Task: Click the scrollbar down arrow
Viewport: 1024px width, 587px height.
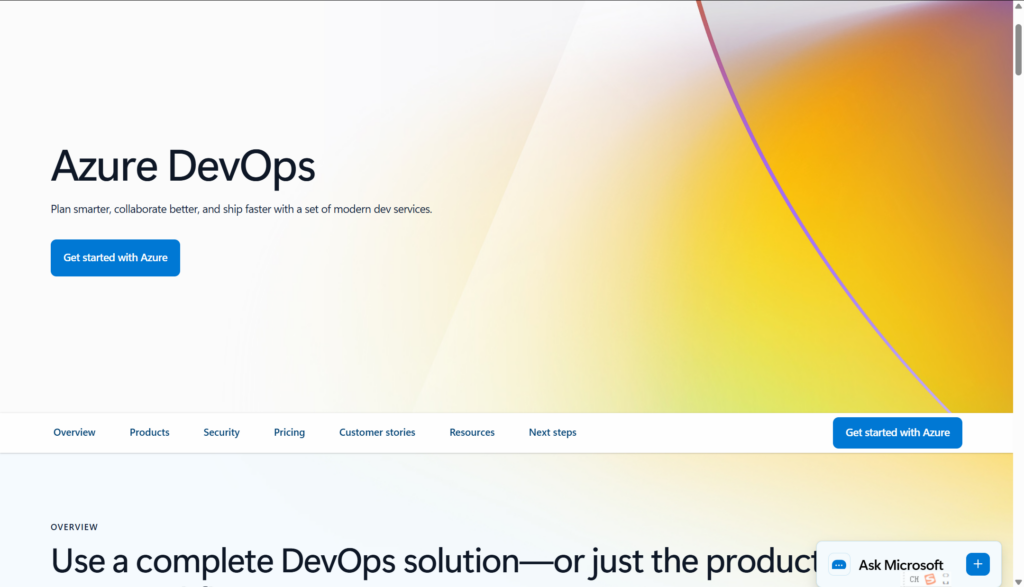Action: (1018, 581)
